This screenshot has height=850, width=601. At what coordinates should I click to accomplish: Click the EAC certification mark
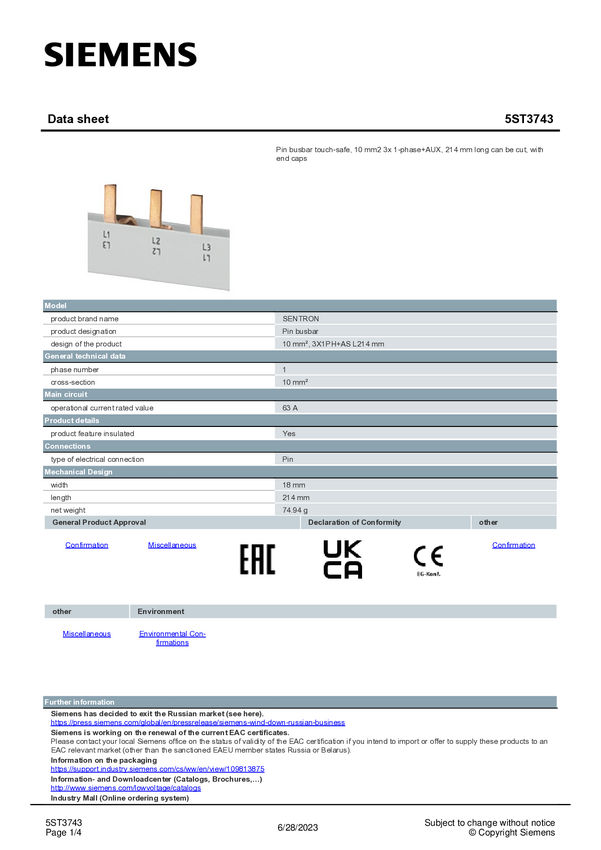click(x=257, y=559)
